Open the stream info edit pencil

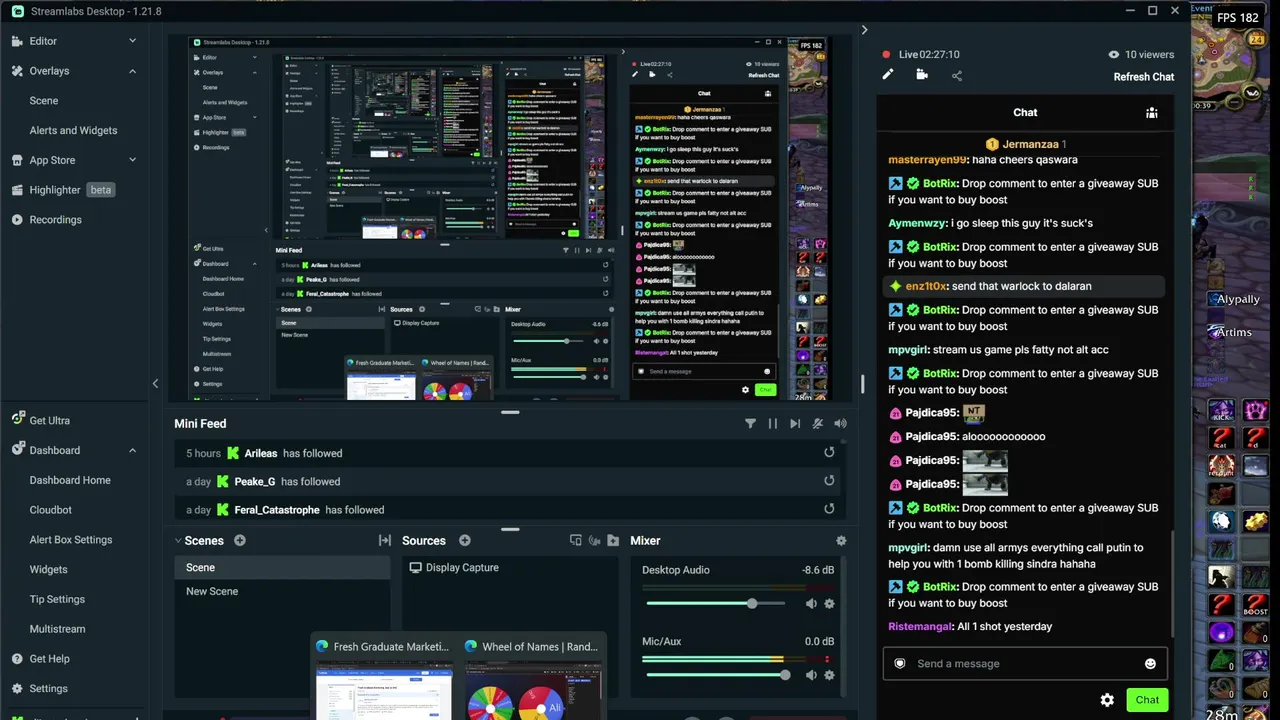click(887, 75)
